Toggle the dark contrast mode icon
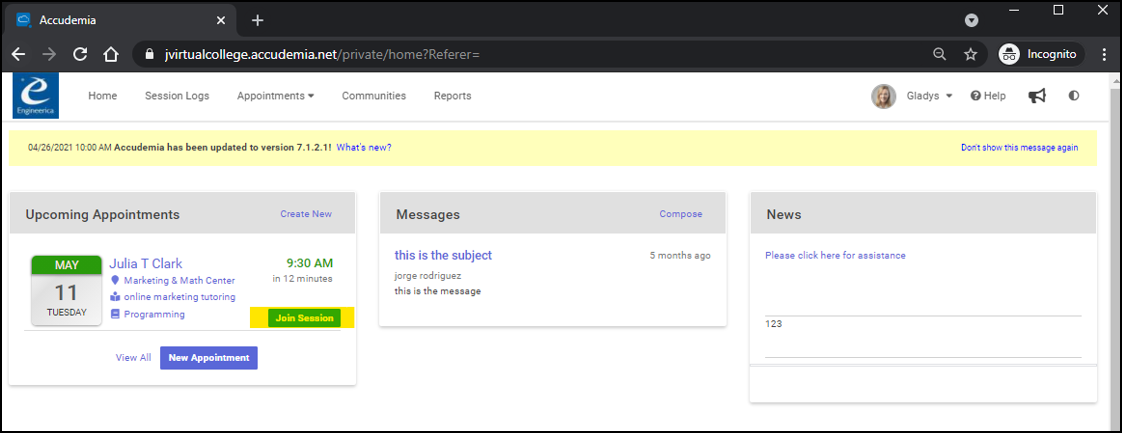Image resolution: width=1122 pixels, height=433 pixels. click(x=1073, y=96)
